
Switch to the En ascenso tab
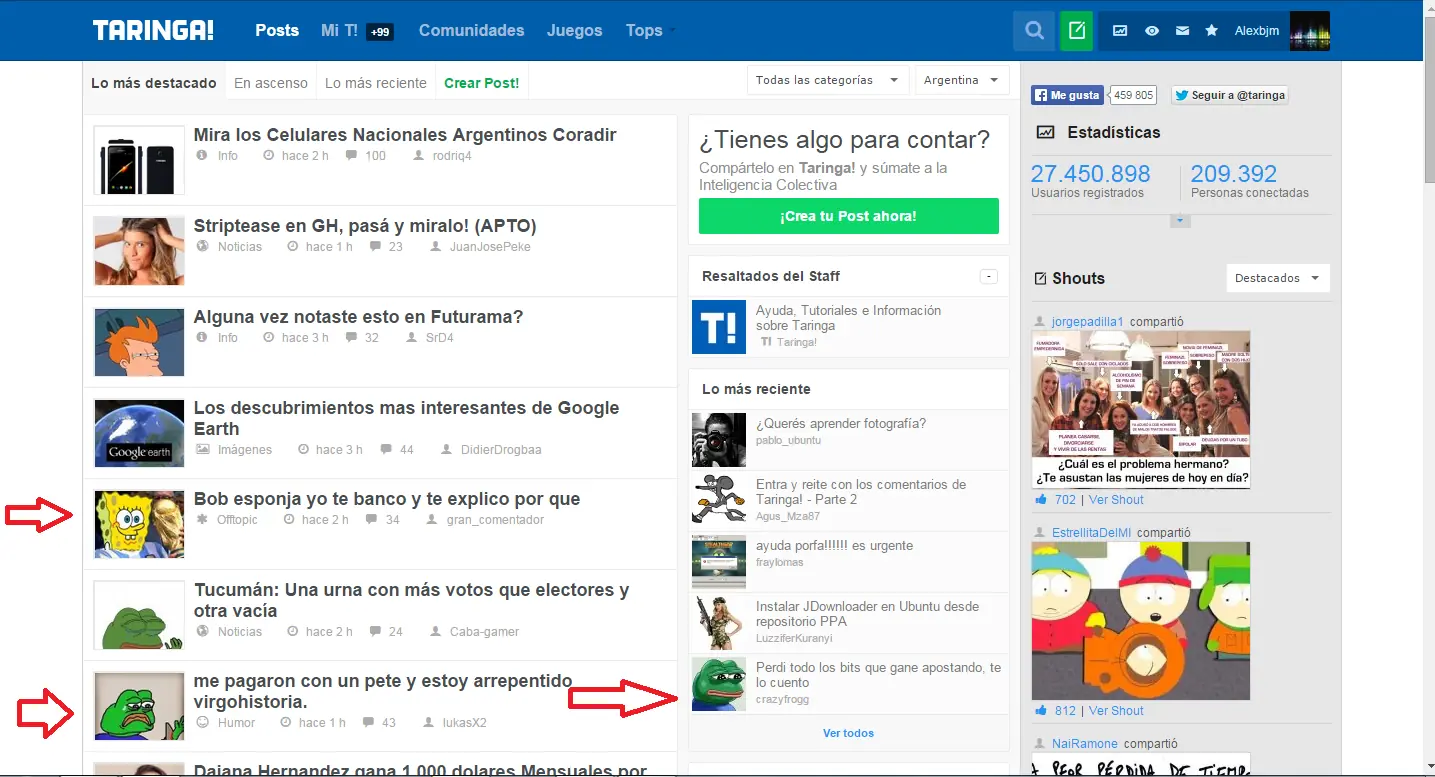point(271,83)
